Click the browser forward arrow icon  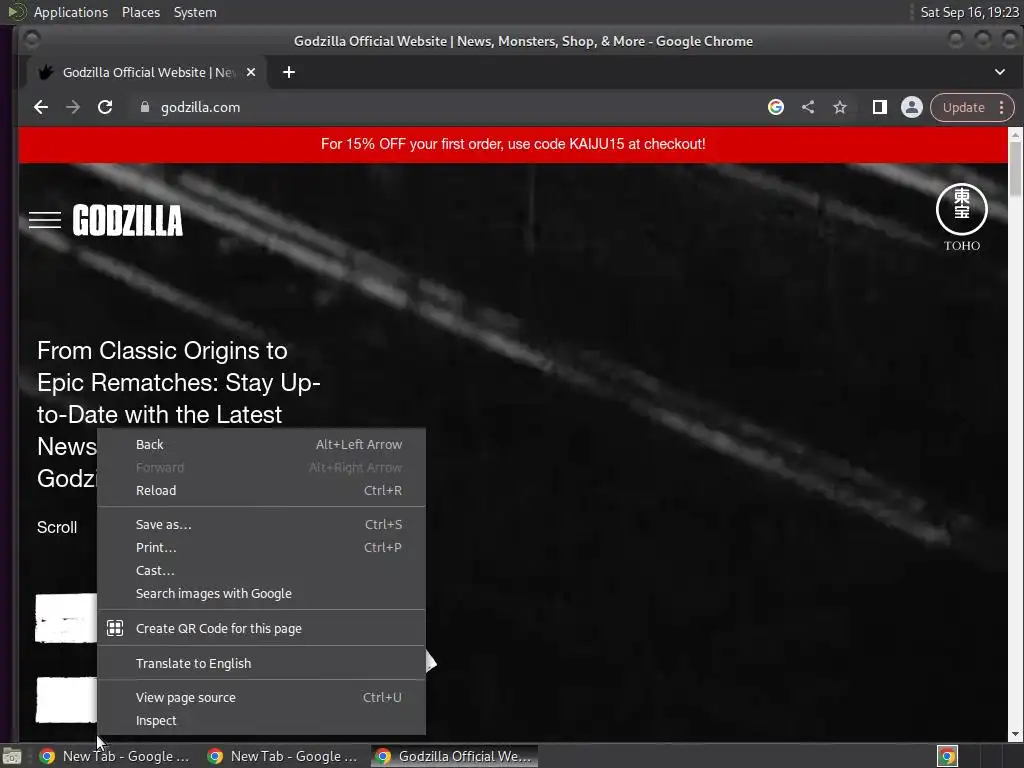pos(72,107)
